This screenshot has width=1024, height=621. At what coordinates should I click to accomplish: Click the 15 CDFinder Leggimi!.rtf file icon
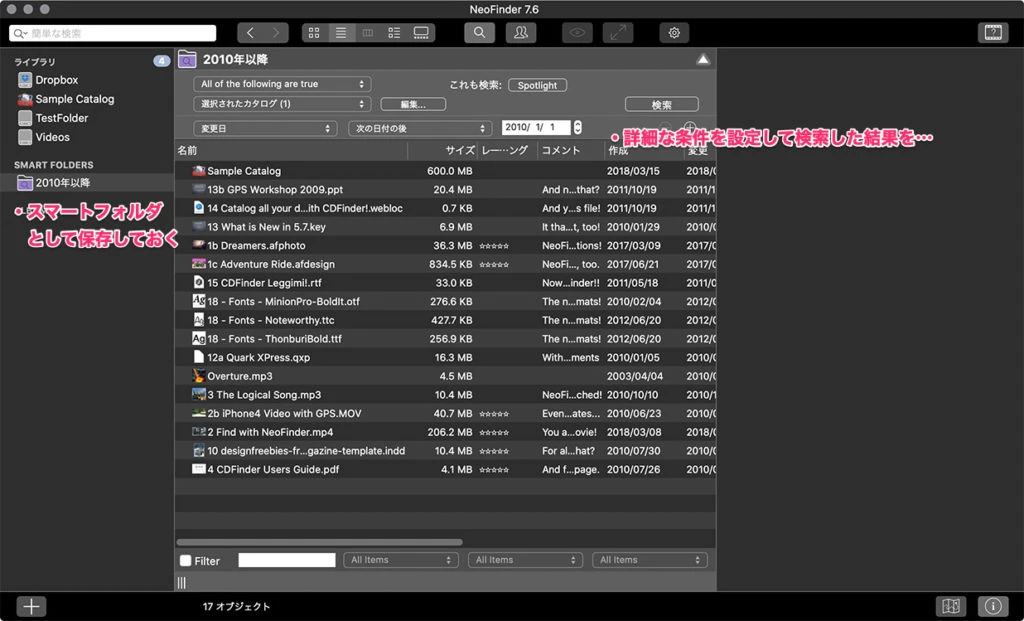(199, 283)
